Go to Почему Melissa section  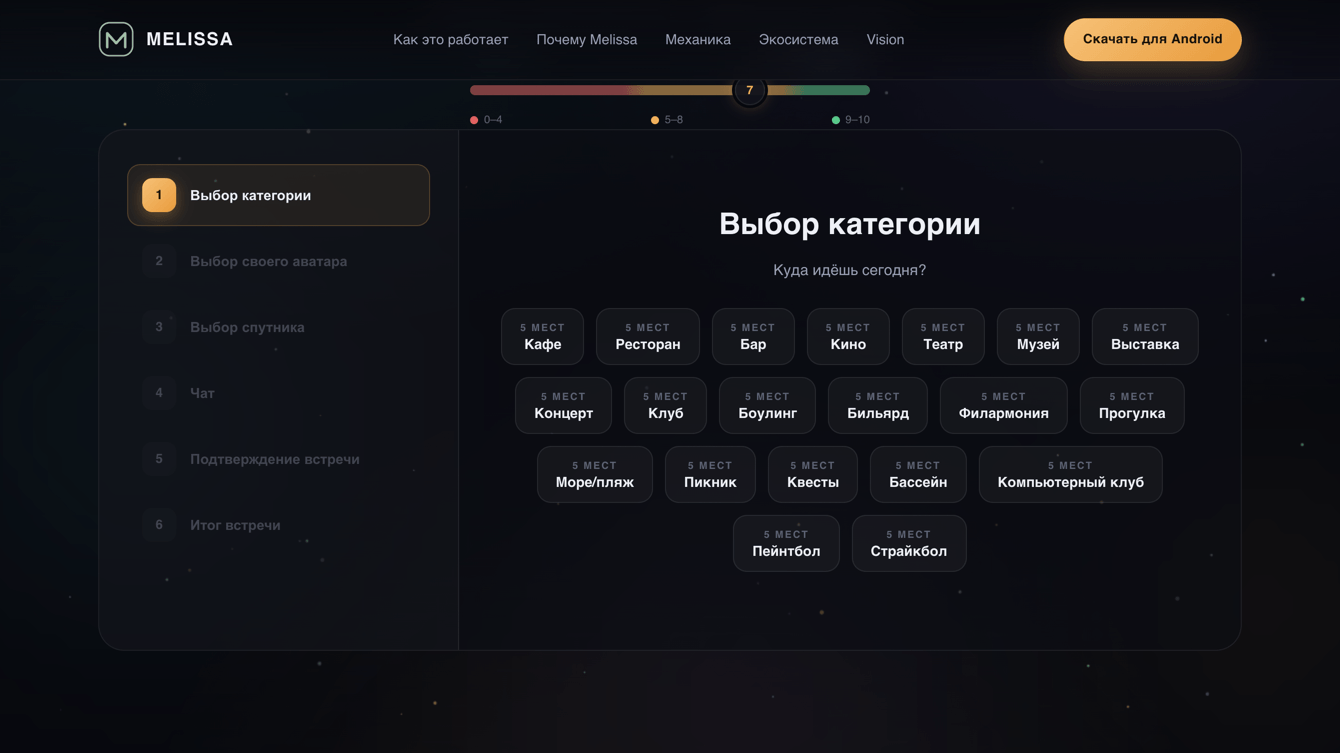tap(586, 40)
